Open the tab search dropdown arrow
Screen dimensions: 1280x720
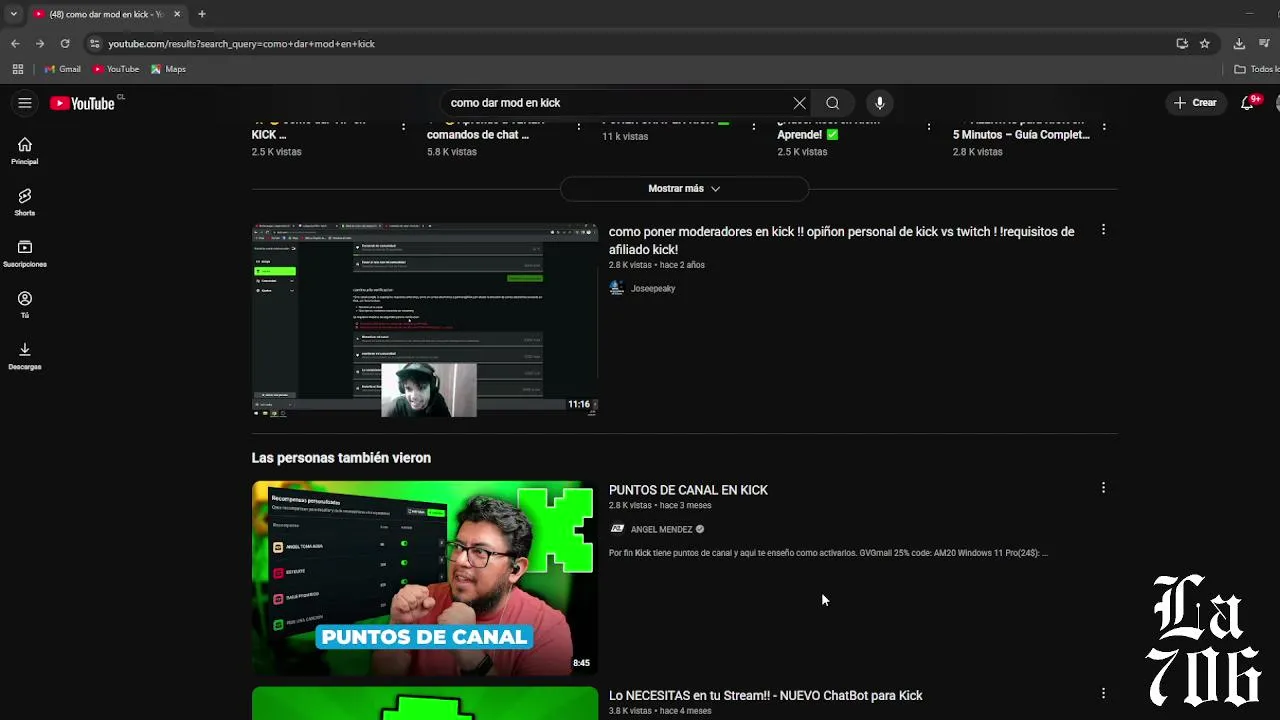tap(13, 14)
